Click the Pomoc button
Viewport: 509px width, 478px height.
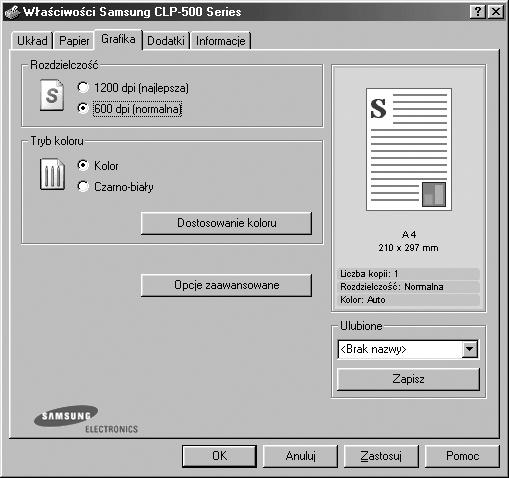pos(462,456)
